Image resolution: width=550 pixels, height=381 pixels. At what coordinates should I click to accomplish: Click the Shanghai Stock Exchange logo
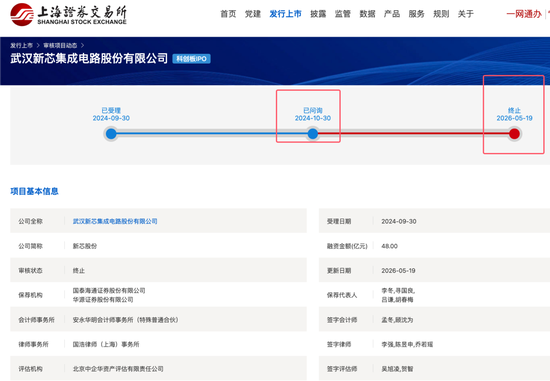tap(68, 15)
